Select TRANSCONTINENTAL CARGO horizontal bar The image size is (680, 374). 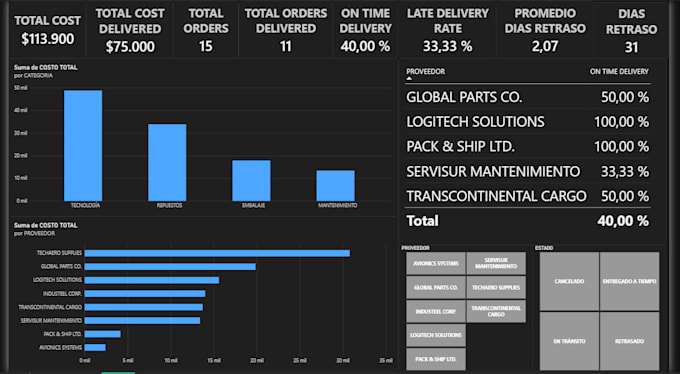pos(144,307)
